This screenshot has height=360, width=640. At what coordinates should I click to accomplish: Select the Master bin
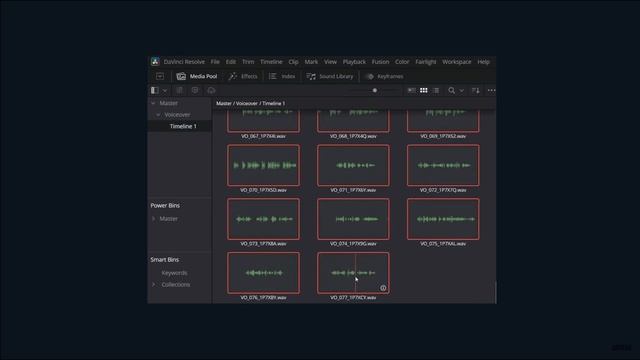169,103
